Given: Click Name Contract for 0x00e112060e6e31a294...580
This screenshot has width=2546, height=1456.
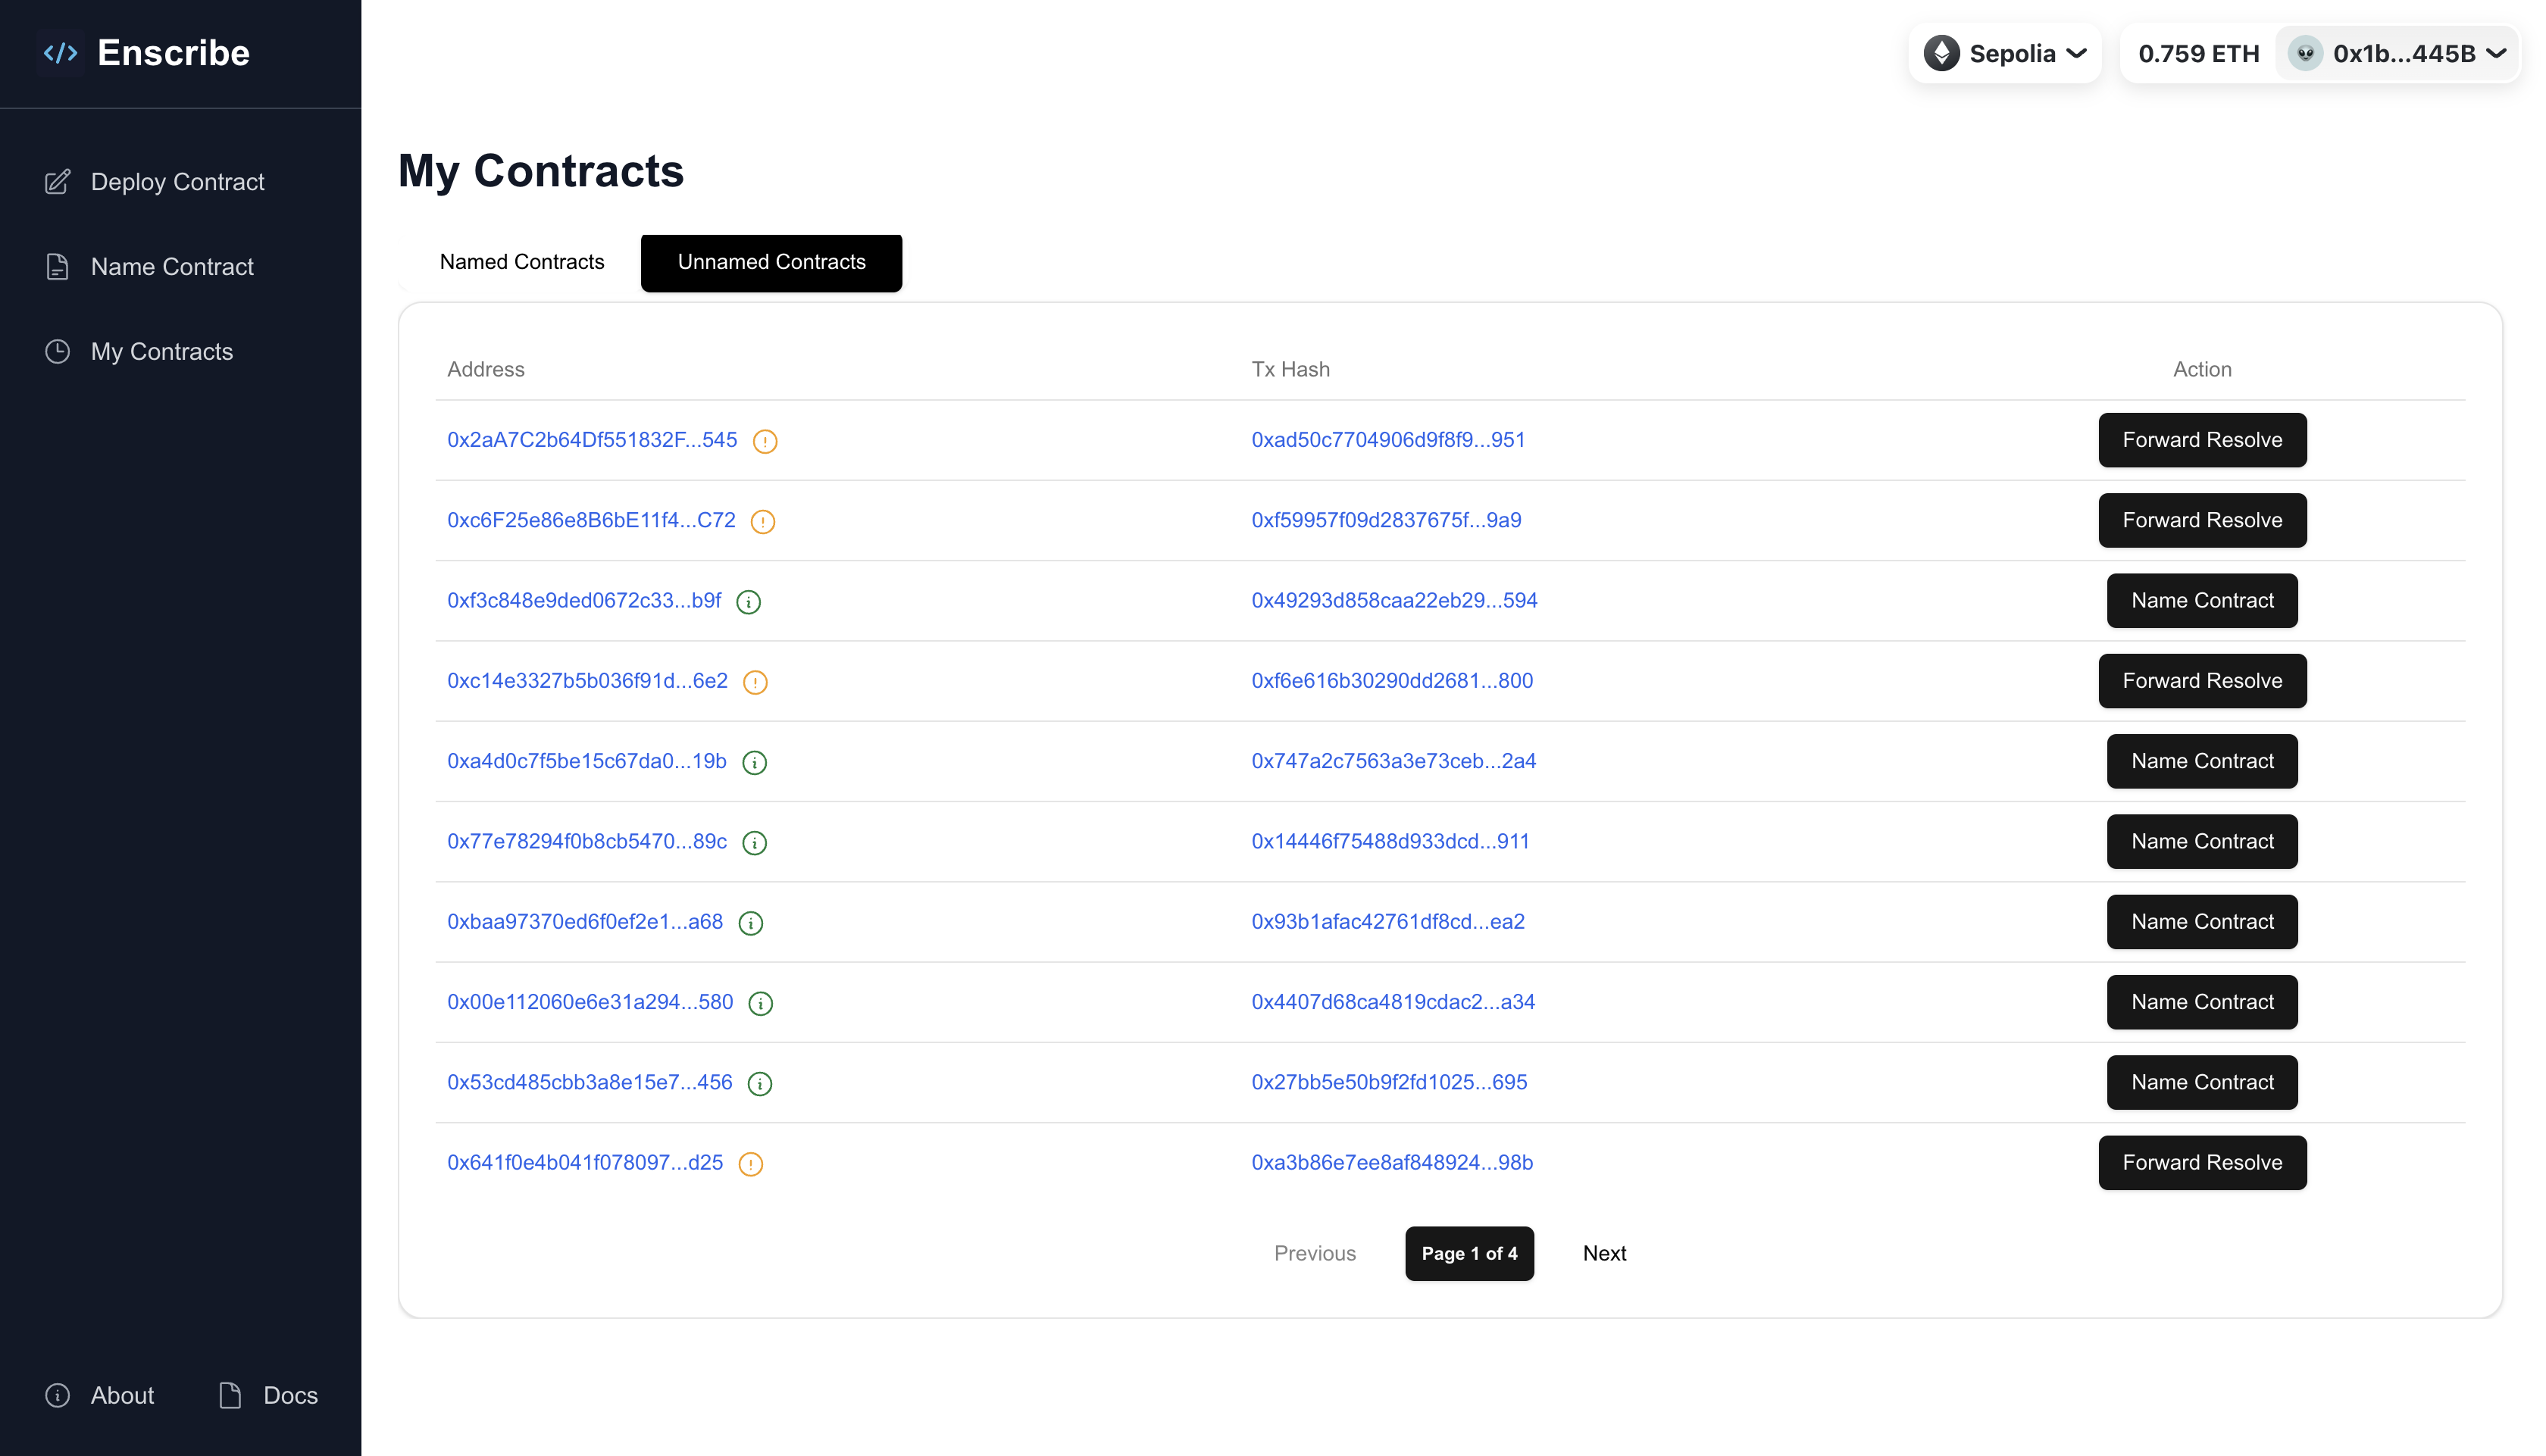Looking at the screenshot, I should pyautogui.click(x=2202, y=1002).
